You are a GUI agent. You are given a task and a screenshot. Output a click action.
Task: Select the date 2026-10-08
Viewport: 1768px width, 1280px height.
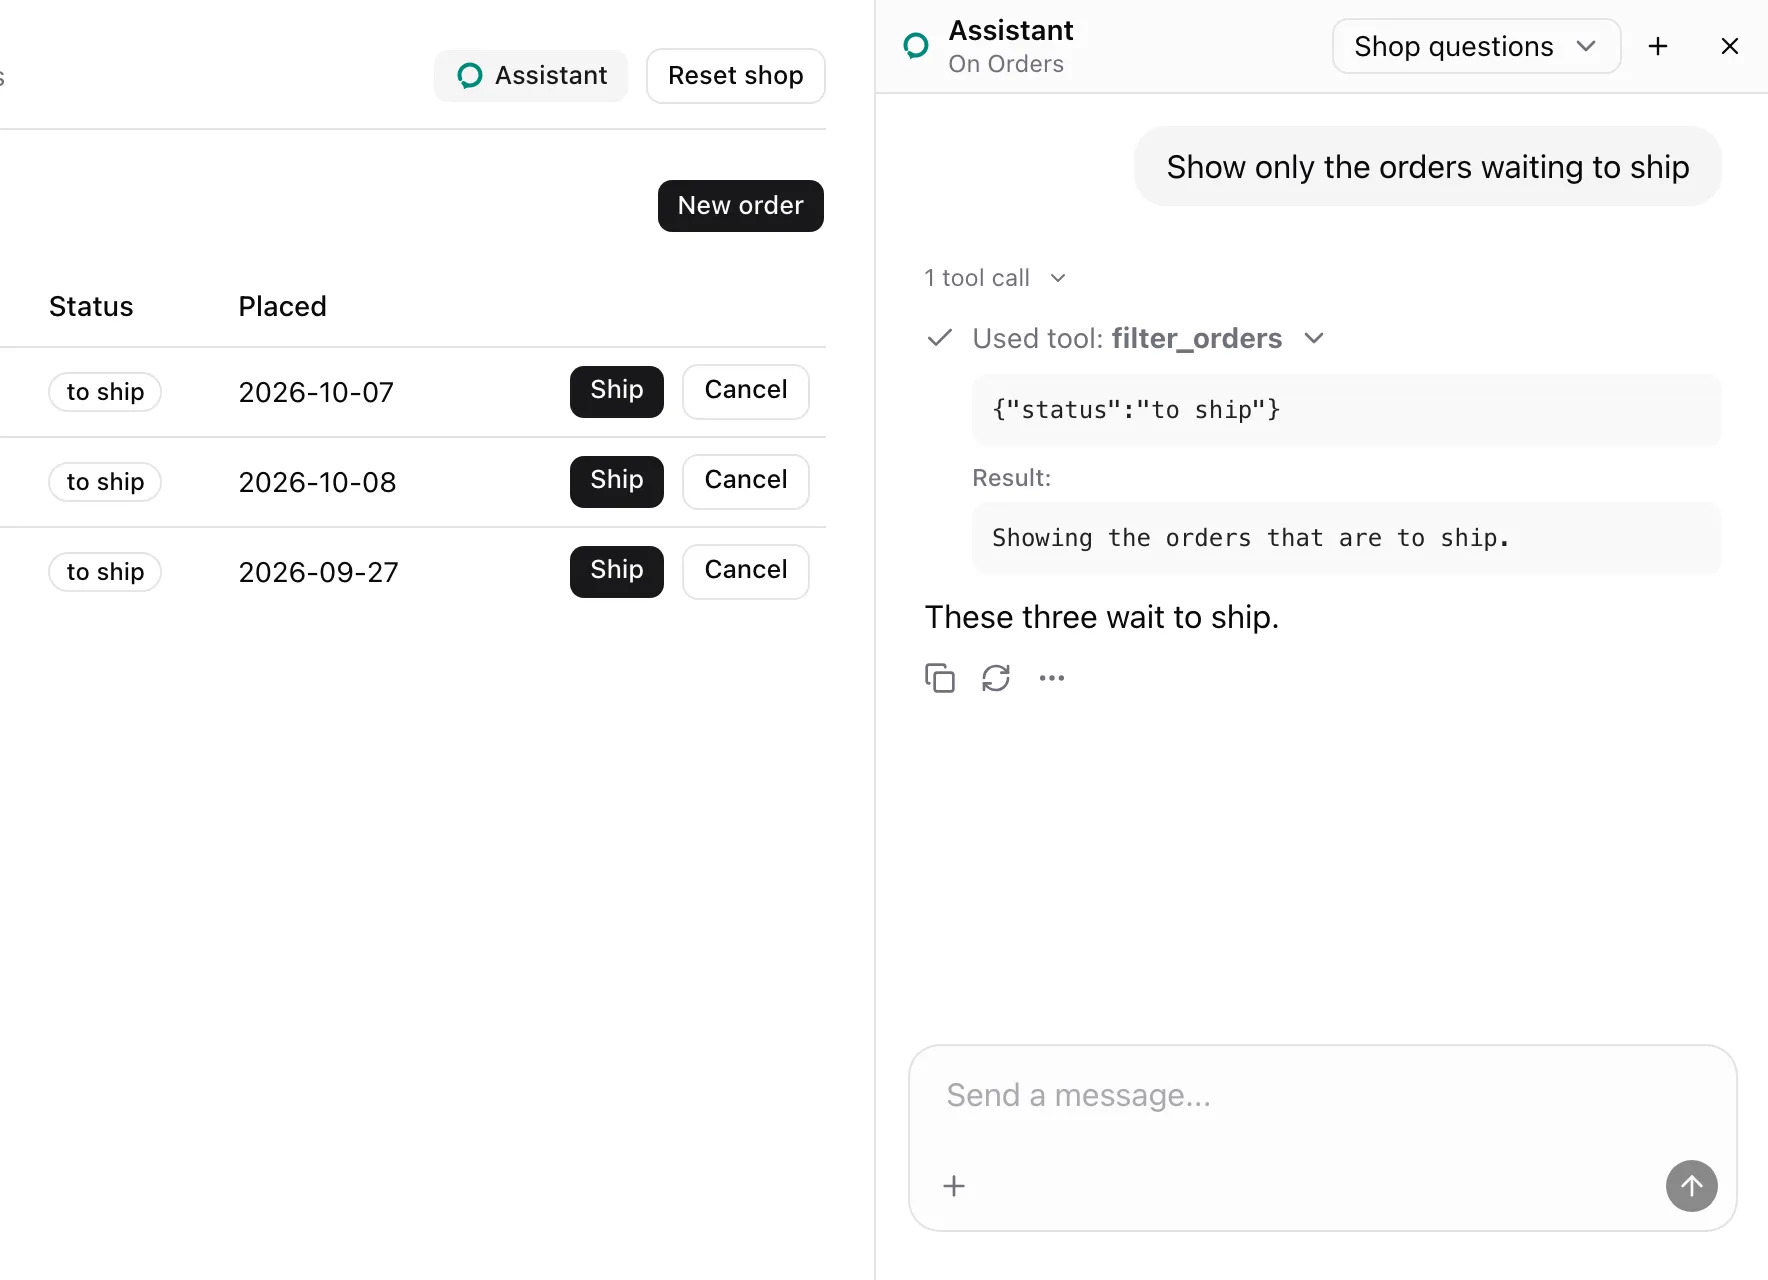(x=317, y=482)
